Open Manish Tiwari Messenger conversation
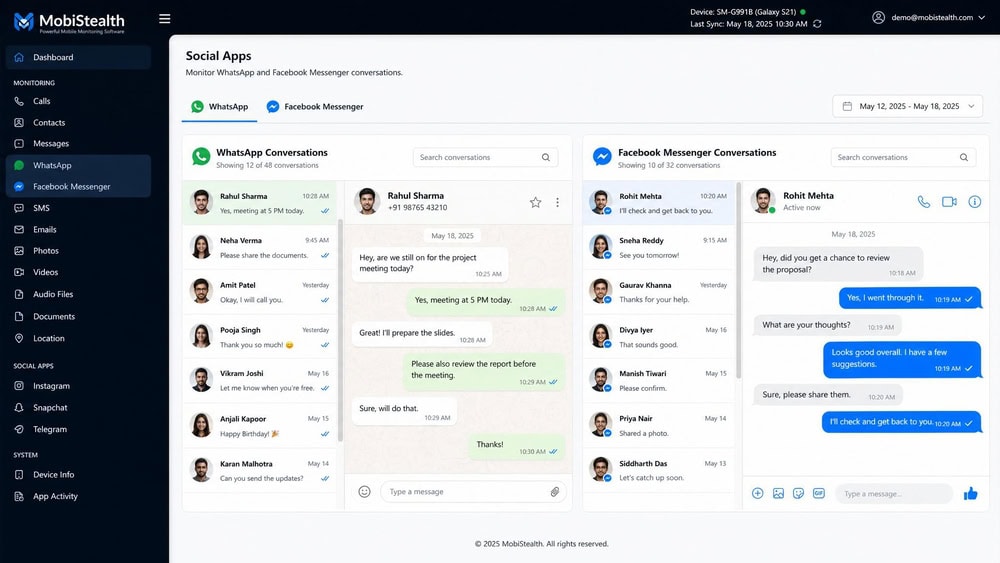Viewport: 1000px width, 563px height. pyautogui.click(x=659, y=381)
